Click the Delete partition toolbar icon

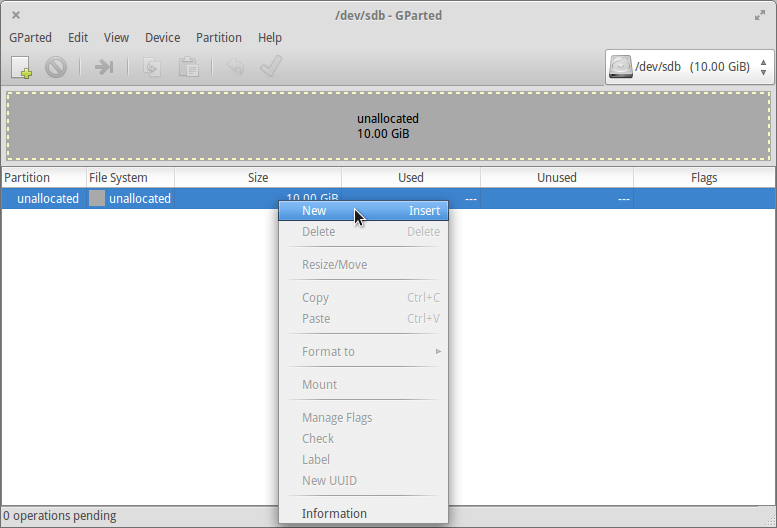click(56, 67)
